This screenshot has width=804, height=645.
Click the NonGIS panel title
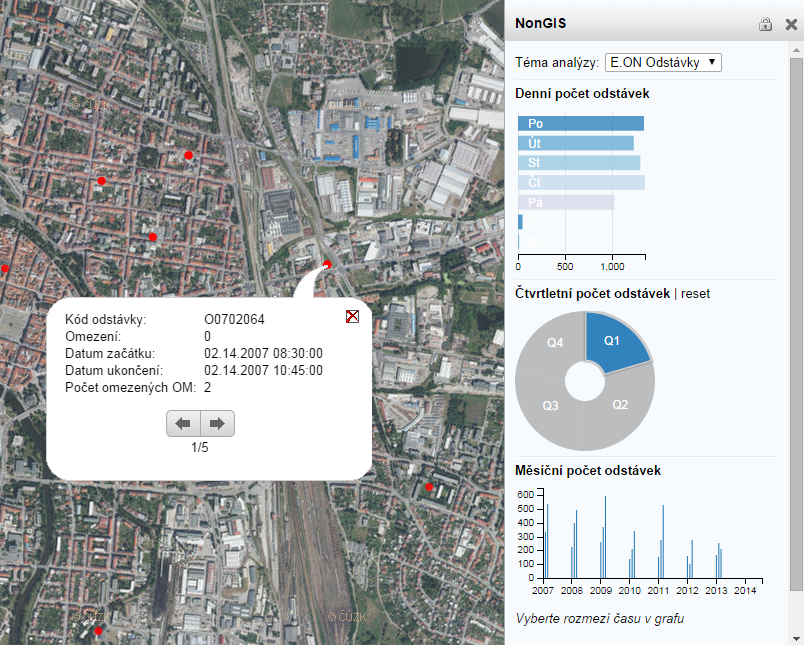pos(541,24)
